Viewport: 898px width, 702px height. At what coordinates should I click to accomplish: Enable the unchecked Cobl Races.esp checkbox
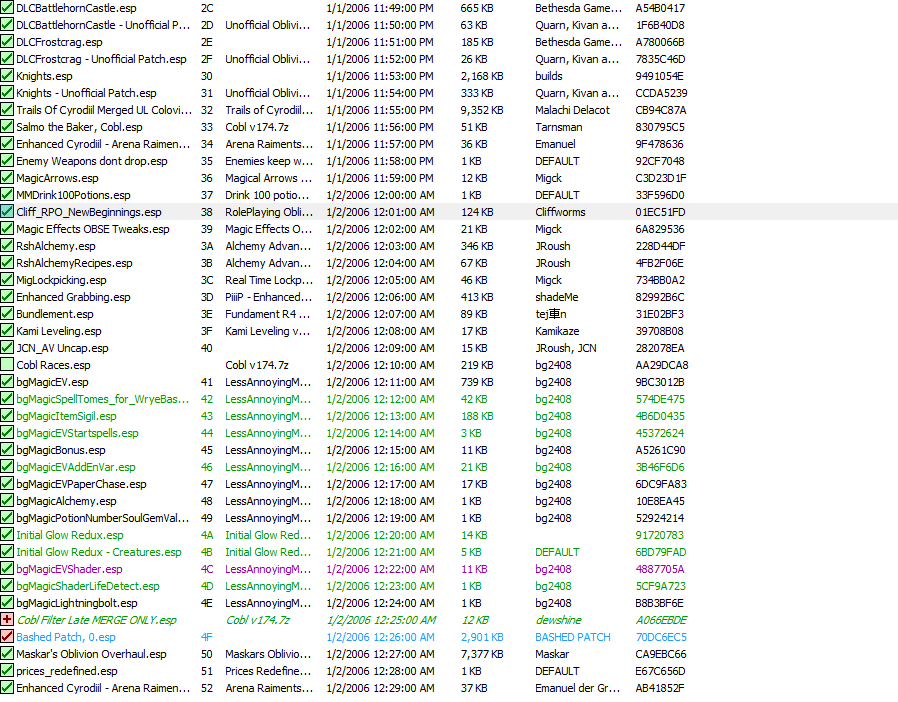click(7, 365)
